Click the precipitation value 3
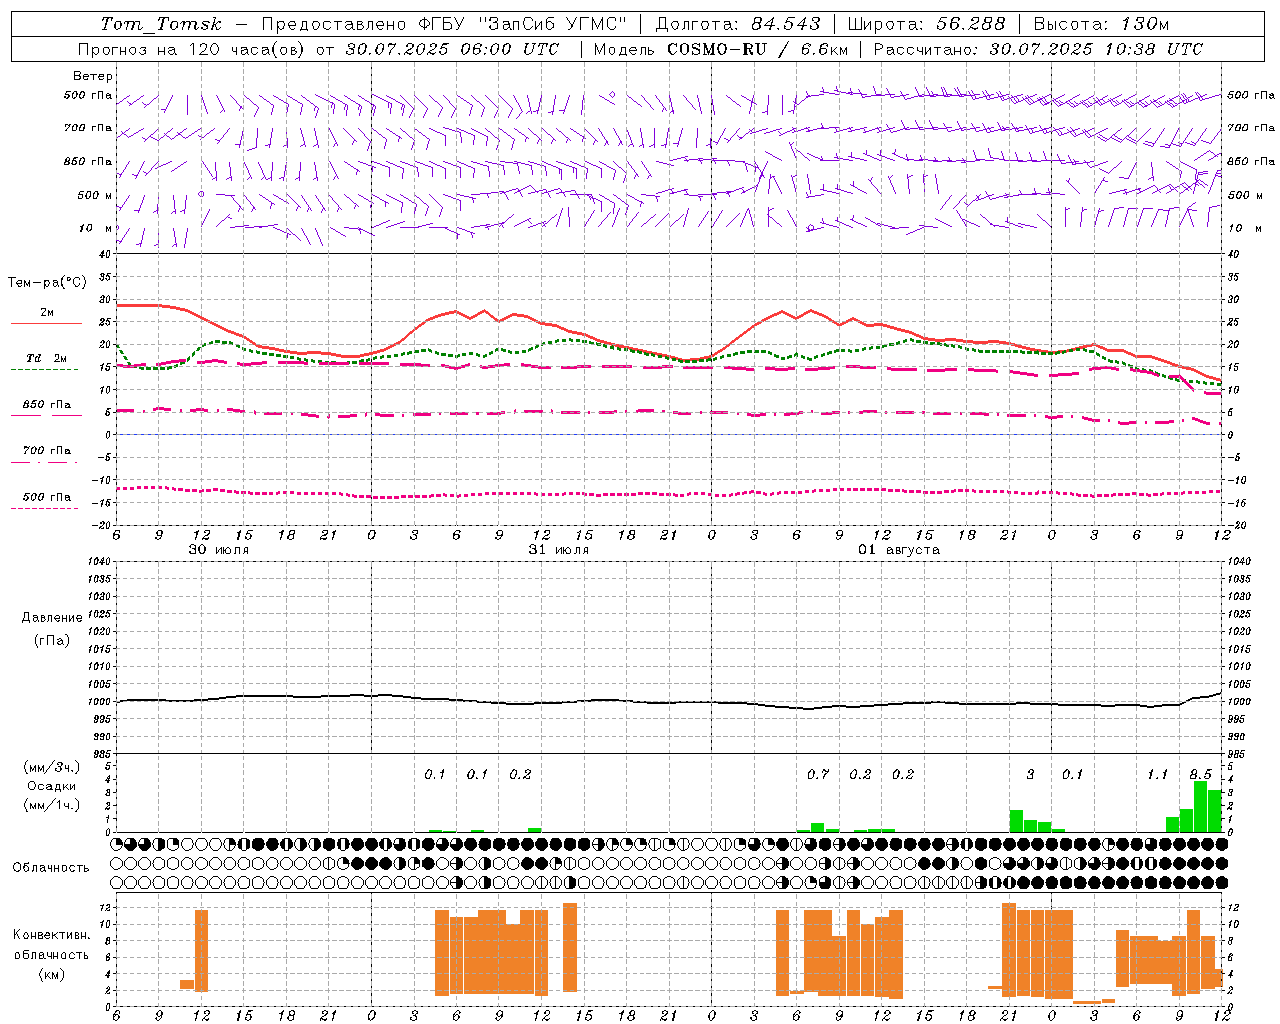1280x1024 pixels. pos(1031,775)
